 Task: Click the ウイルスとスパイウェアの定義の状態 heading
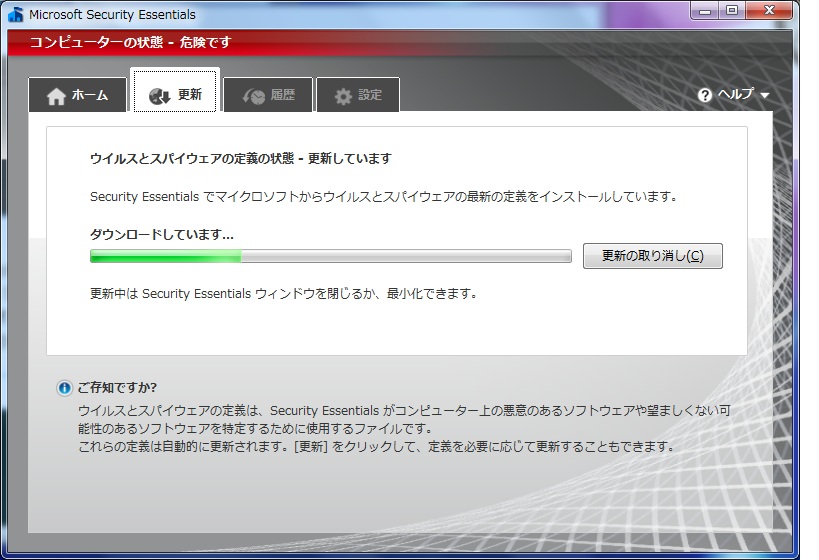coord(241,158)
